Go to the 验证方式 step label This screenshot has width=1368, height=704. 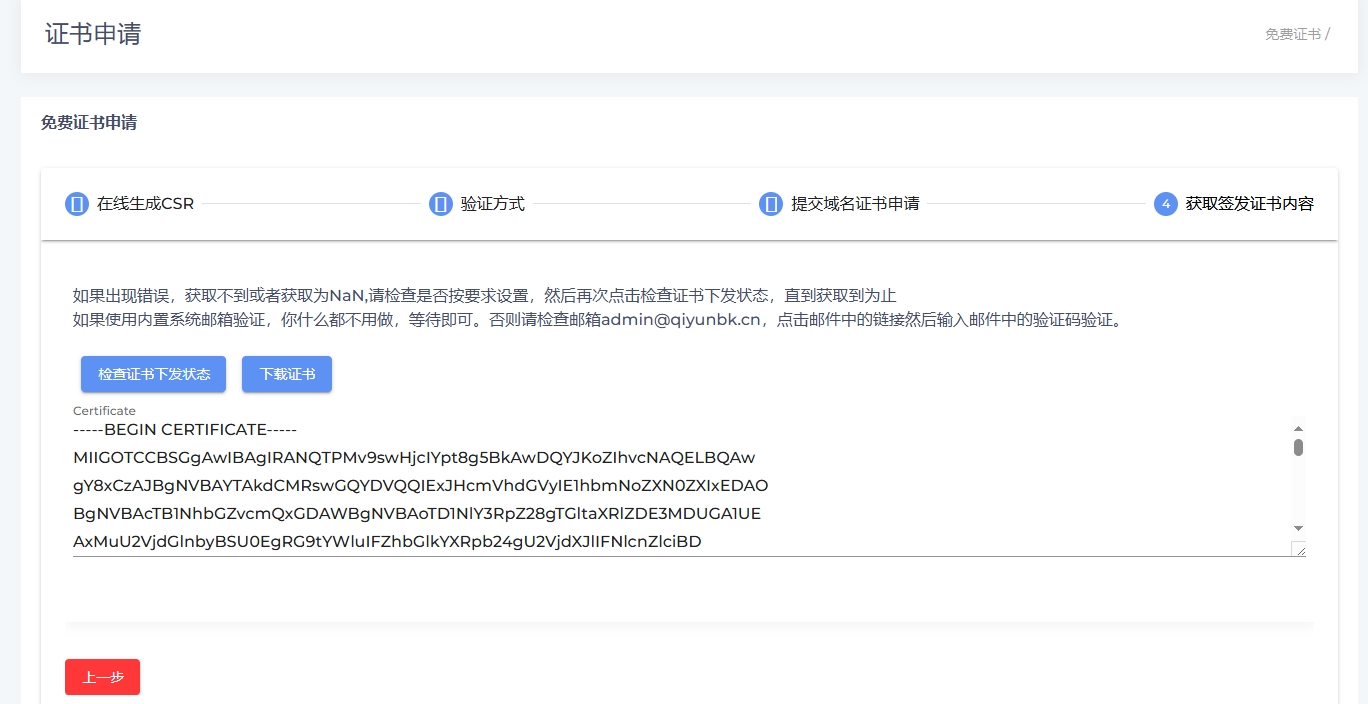pos(492,204)
